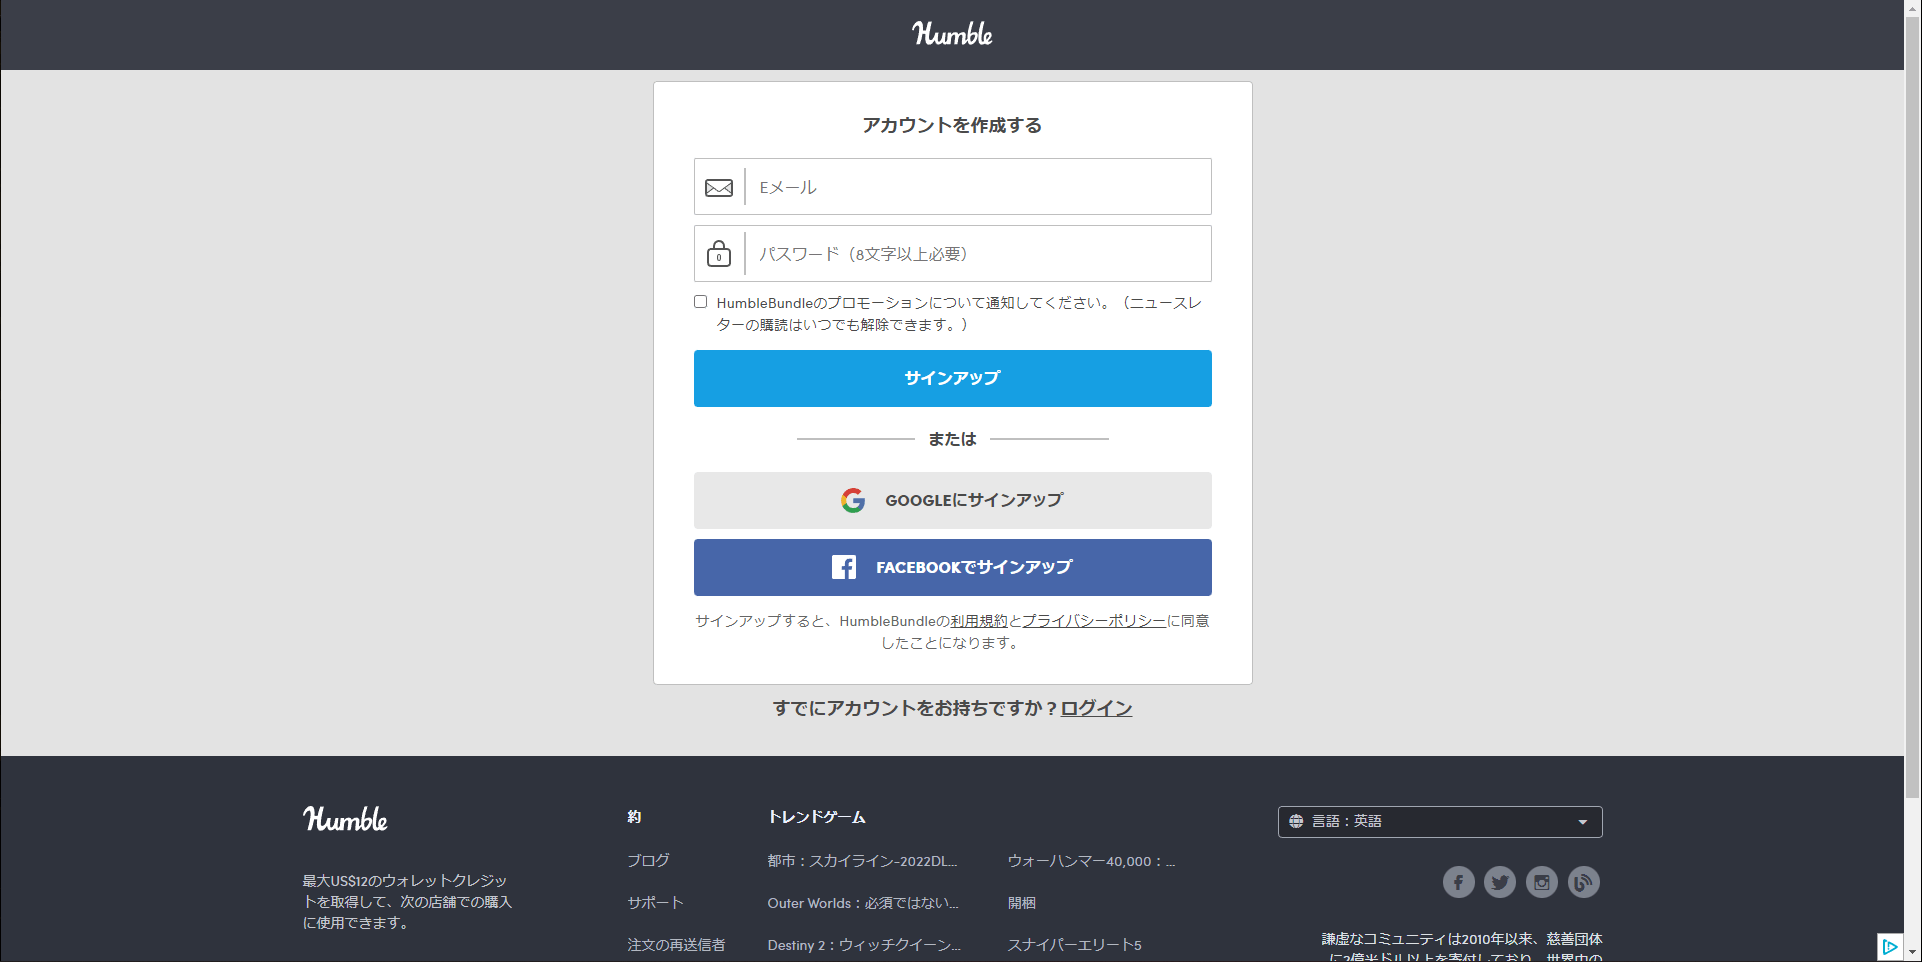Click the Humble logo in the header
The width and height of the screenshot is (1922, 962).
tap(952, 34)
